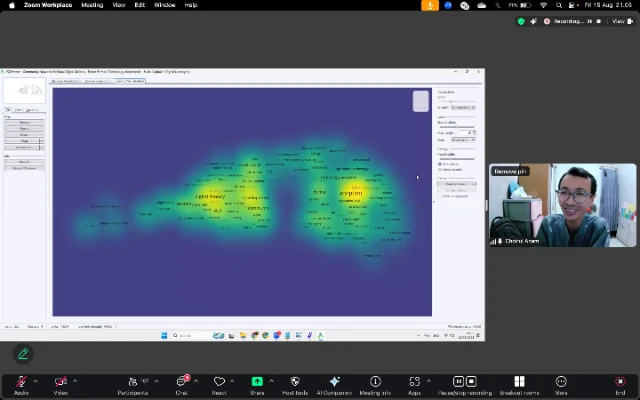Select the Cluster density radio button
Viewport: 640px width, 400px height.
click(440, 169)
